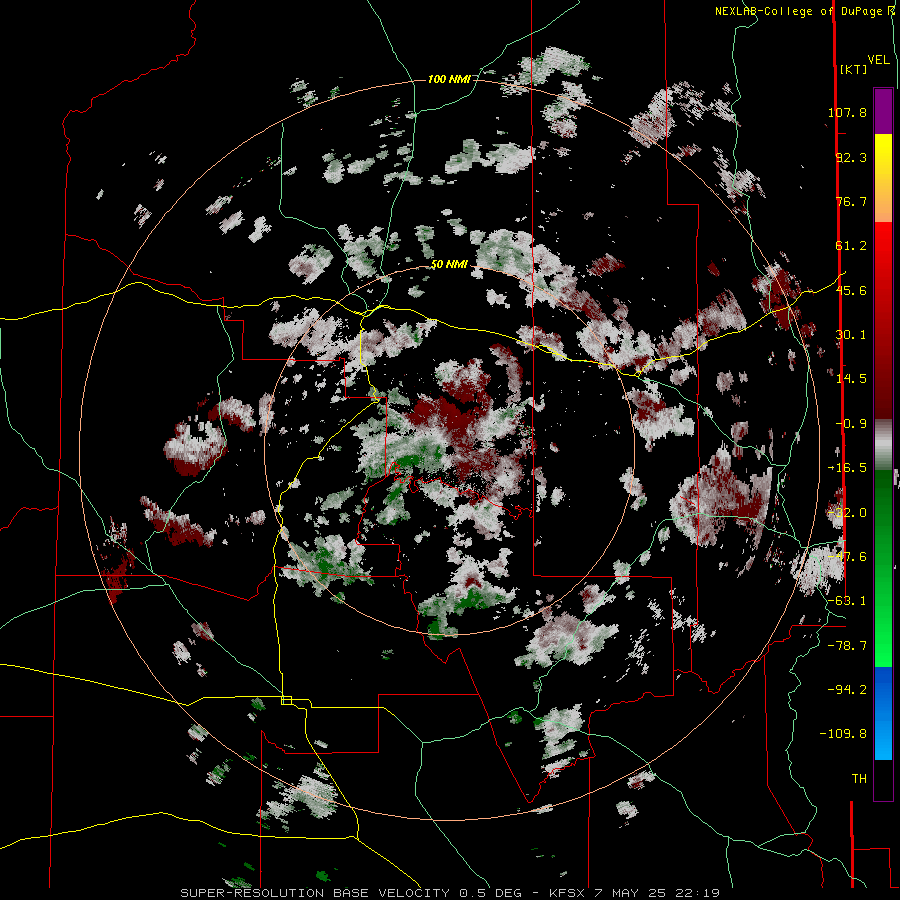Click the 61.2 legend value

tap(851, 246)
